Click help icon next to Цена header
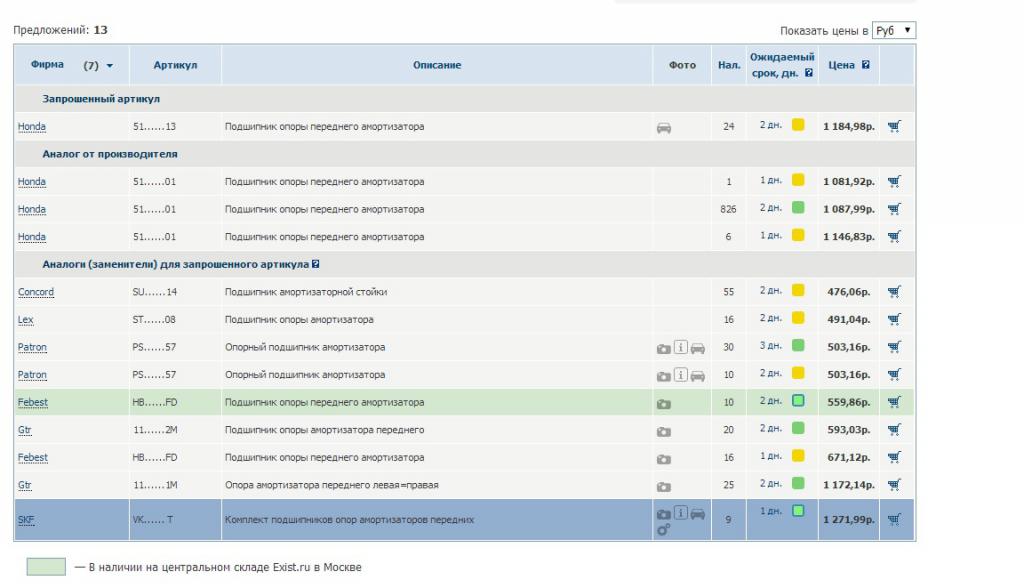 (x=865, y=65)
